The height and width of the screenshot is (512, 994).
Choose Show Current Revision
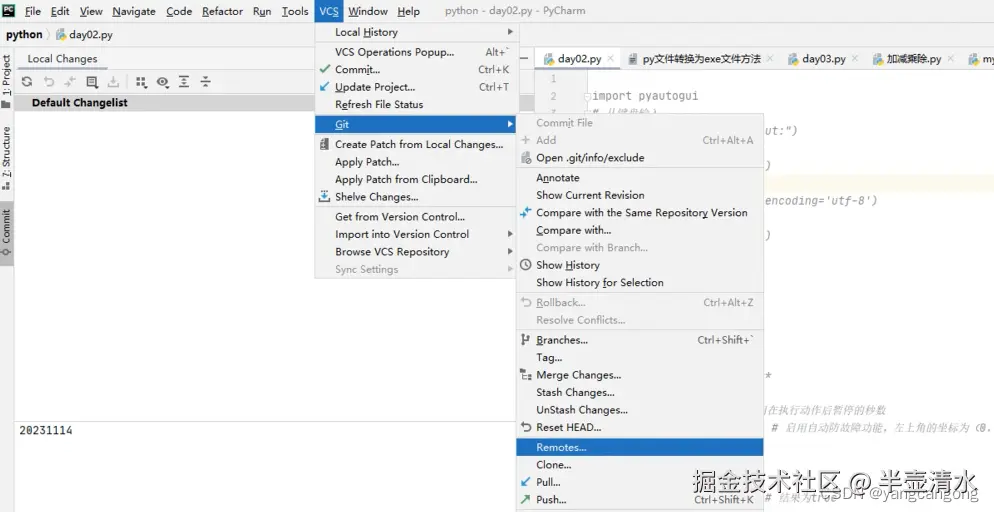(x=640, y=195)
